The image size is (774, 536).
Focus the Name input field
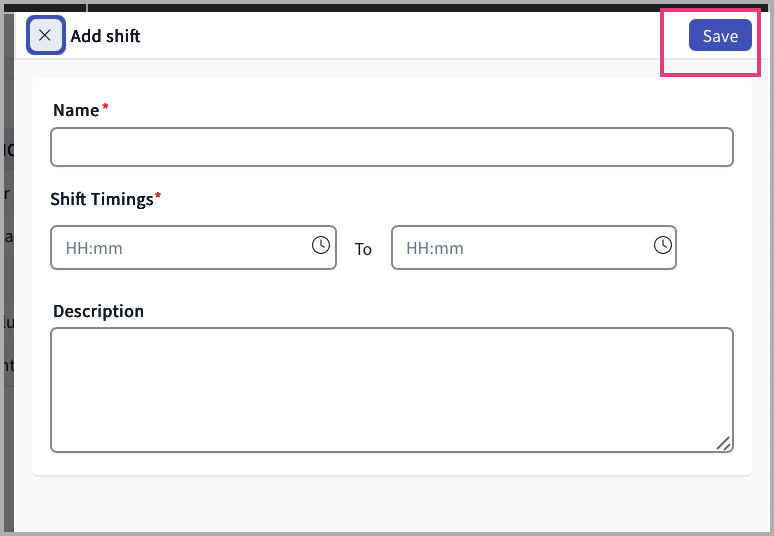click(x=391, y=147)
